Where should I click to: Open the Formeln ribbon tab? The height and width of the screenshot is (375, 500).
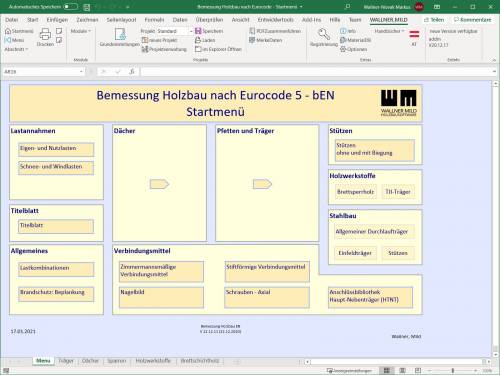pos(154,20)
